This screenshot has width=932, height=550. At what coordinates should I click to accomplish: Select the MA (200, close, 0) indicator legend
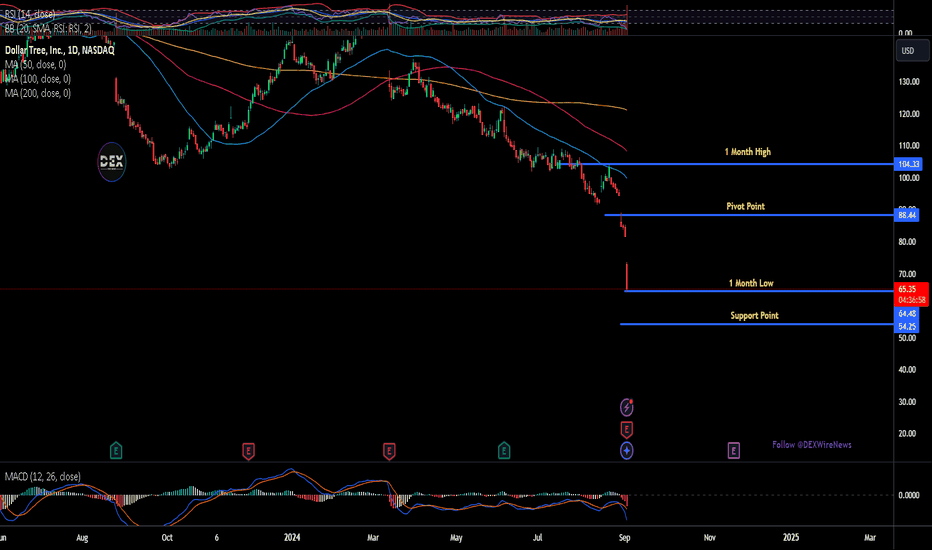38,93
